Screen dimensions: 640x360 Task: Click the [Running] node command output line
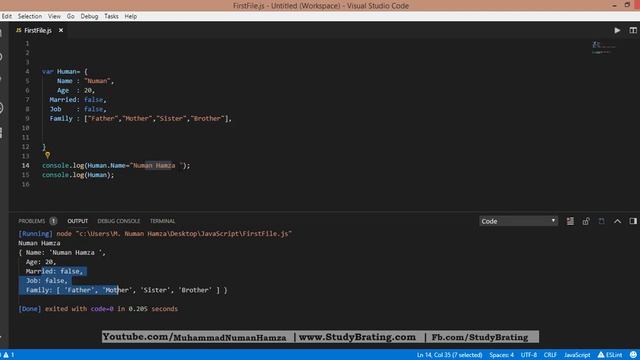point(155,233)
